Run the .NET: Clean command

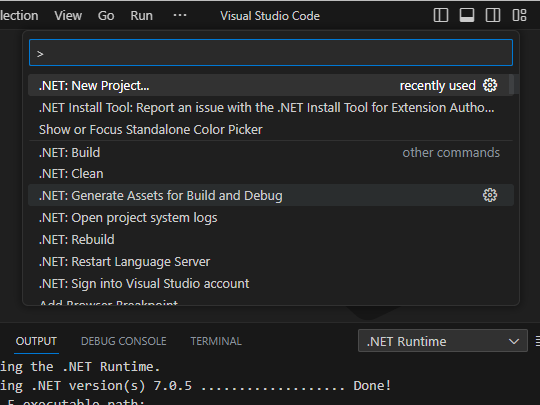271,174
